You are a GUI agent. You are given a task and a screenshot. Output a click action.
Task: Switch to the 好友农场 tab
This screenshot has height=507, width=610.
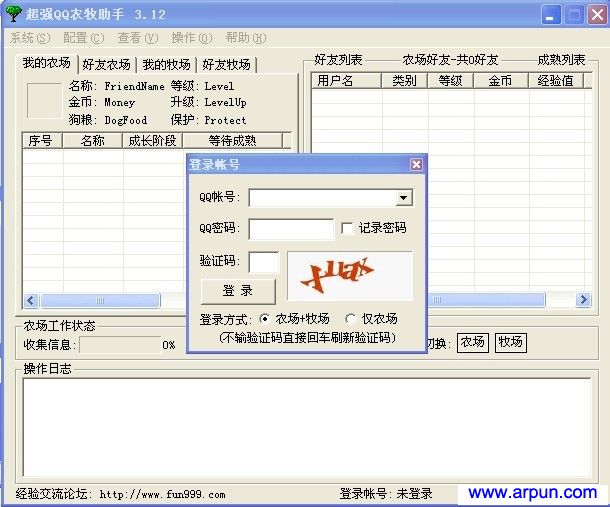coord(107,64)
